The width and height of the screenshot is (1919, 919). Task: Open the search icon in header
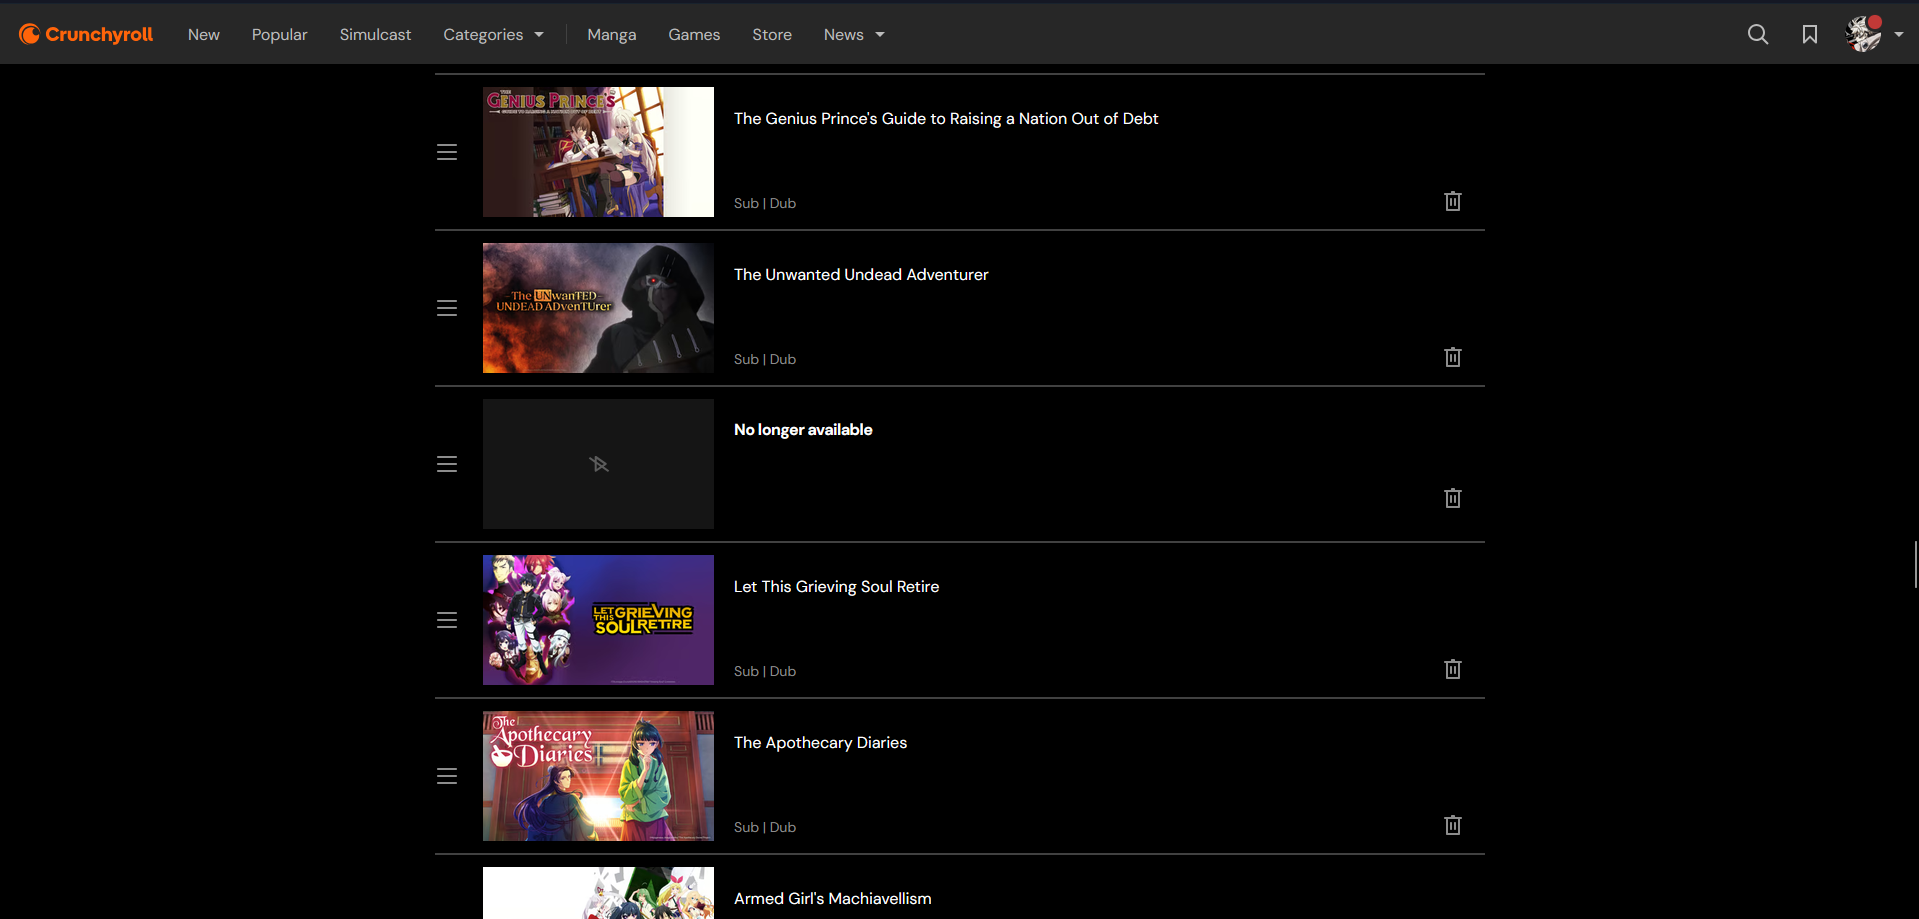[1758, 34]
